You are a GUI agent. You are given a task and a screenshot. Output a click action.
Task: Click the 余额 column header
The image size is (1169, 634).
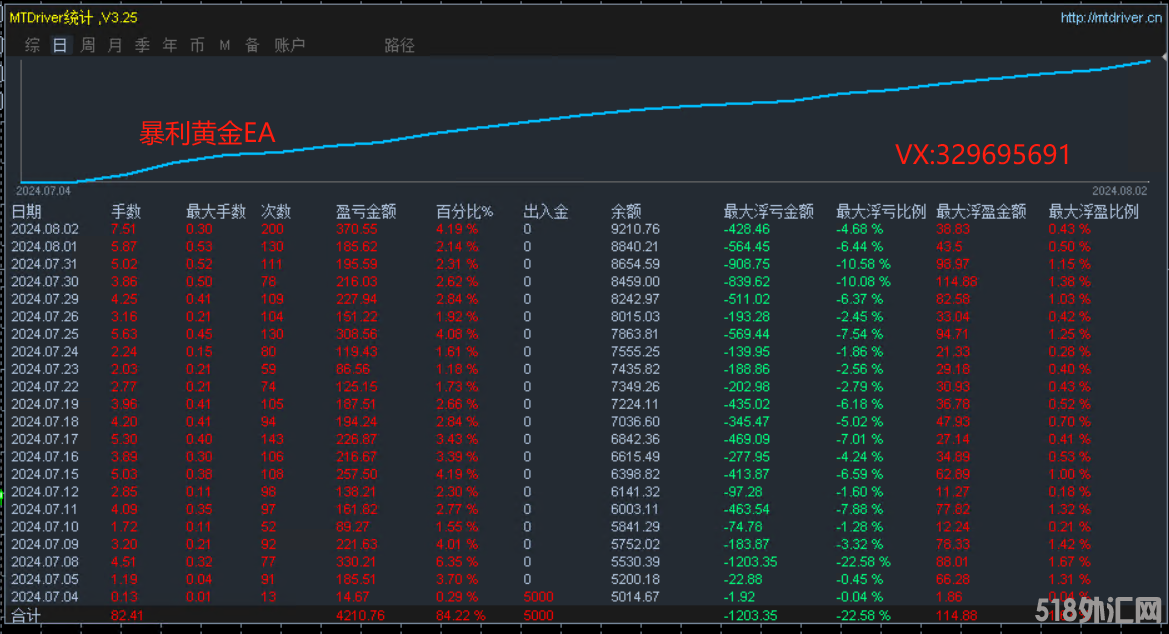point(626,212)
